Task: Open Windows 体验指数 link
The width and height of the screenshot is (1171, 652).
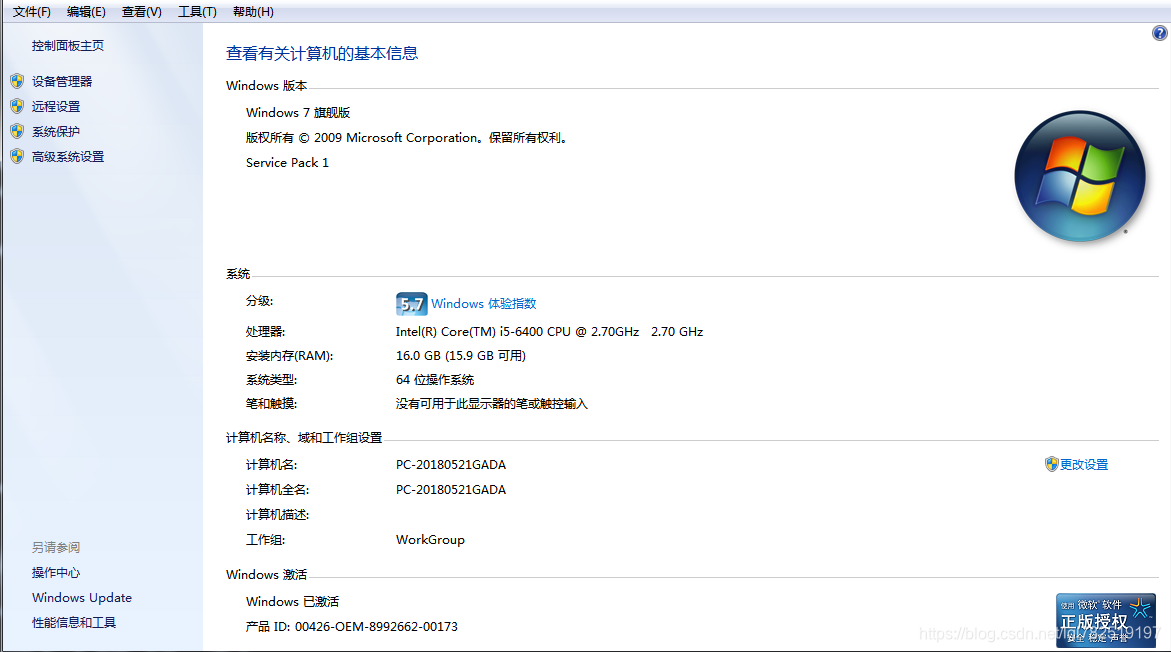Action: point(484,304)
